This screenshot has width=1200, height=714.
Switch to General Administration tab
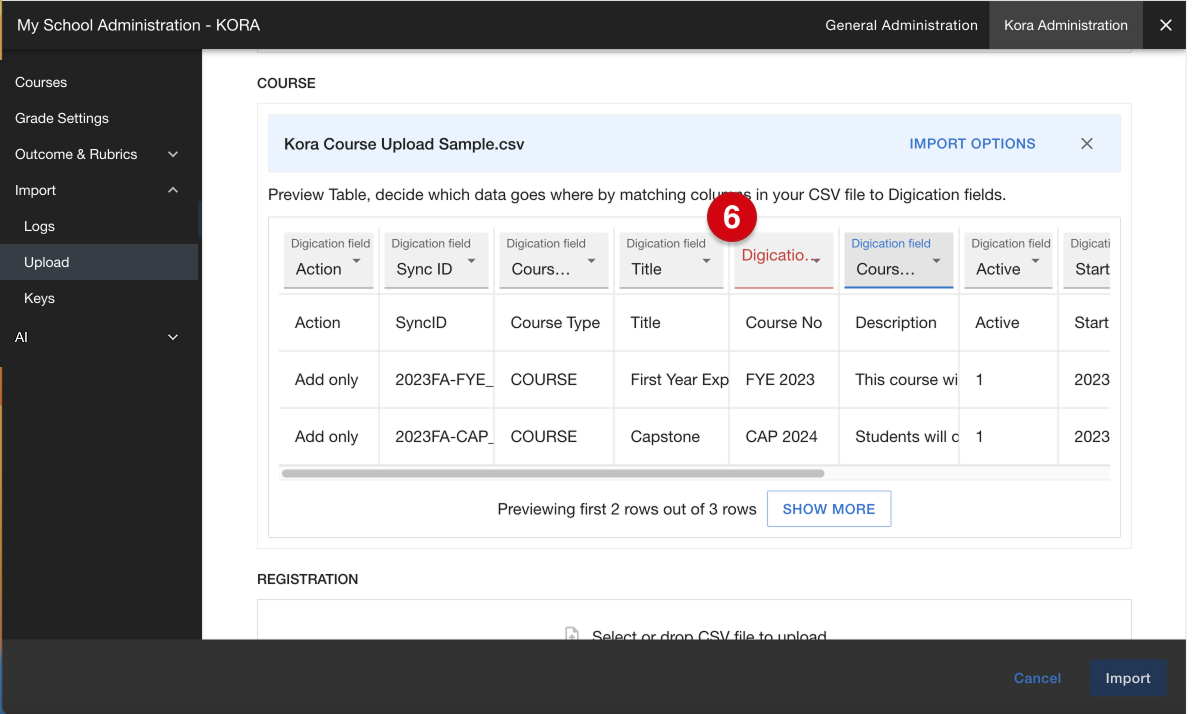tap(901, 25)
